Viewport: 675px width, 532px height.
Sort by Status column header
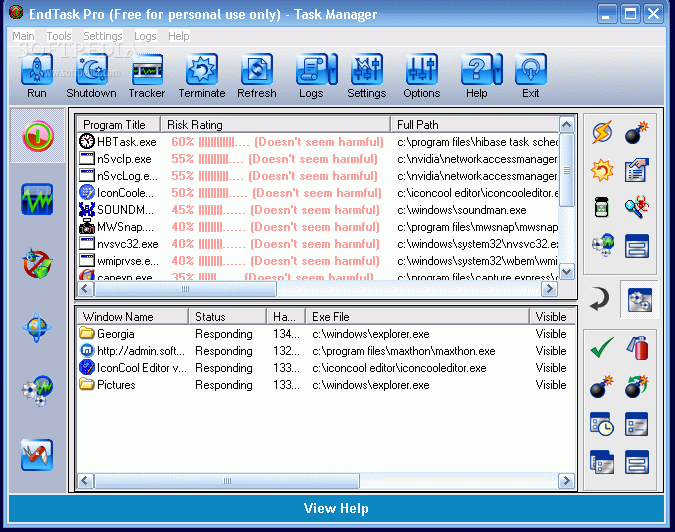(227, 317)
